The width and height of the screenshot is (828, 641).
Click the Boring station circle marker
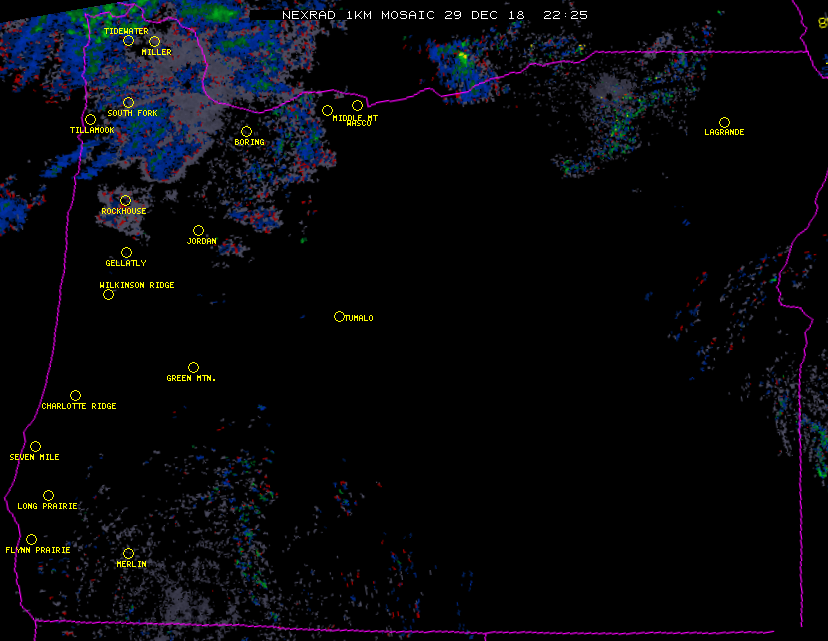(x=246, y=131)
